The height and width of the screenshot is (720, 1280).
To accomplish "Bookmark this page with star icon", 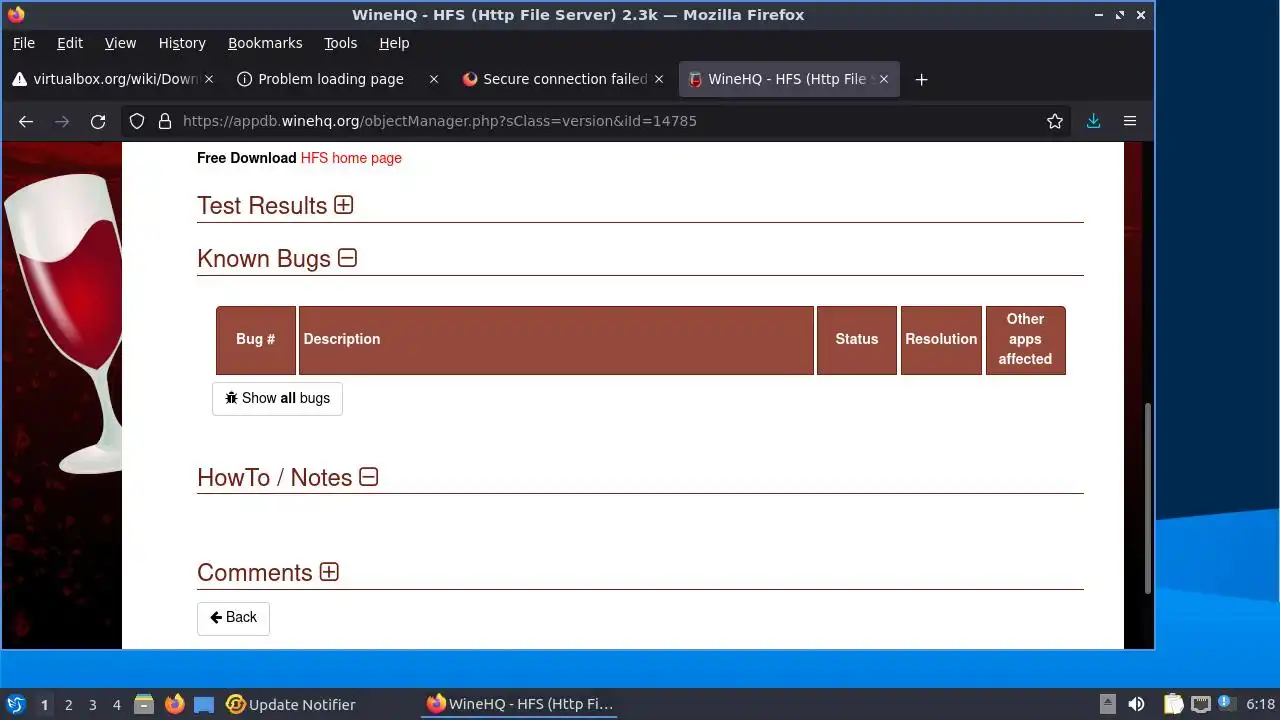I will pyautogui.click(x=1054, y=121).
